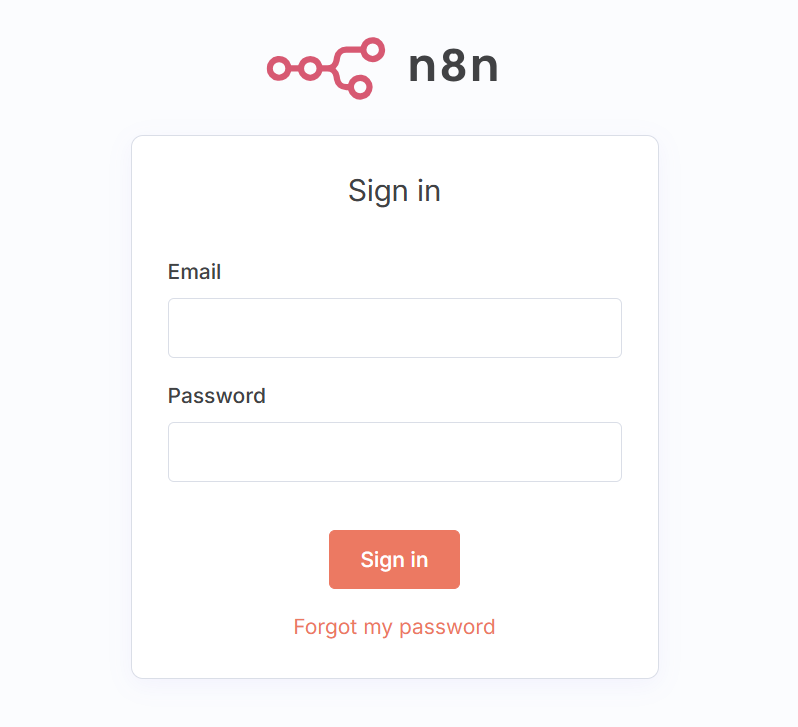This screenshot has height=727, width=798.
Task: Click the top-right circle node of the logo
Action: coord(373,49)
